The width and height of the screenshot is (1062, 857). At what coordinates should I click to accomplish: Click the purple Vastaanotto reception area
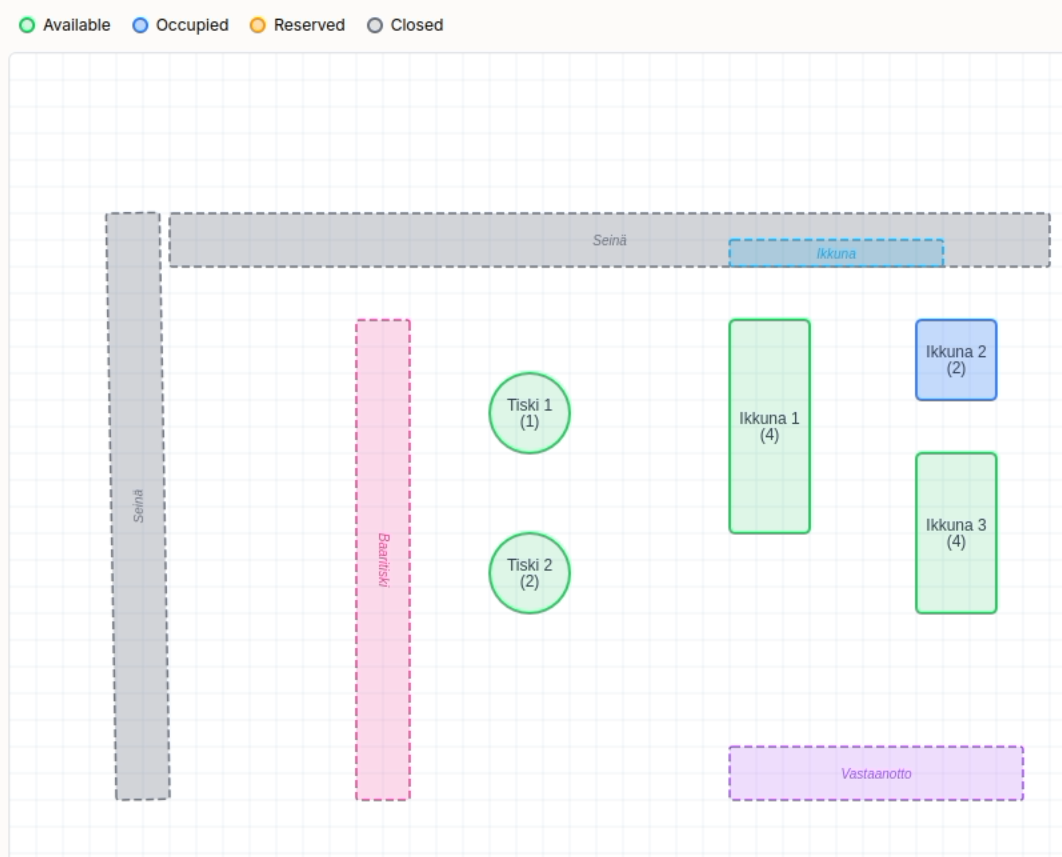coord(876,773)
